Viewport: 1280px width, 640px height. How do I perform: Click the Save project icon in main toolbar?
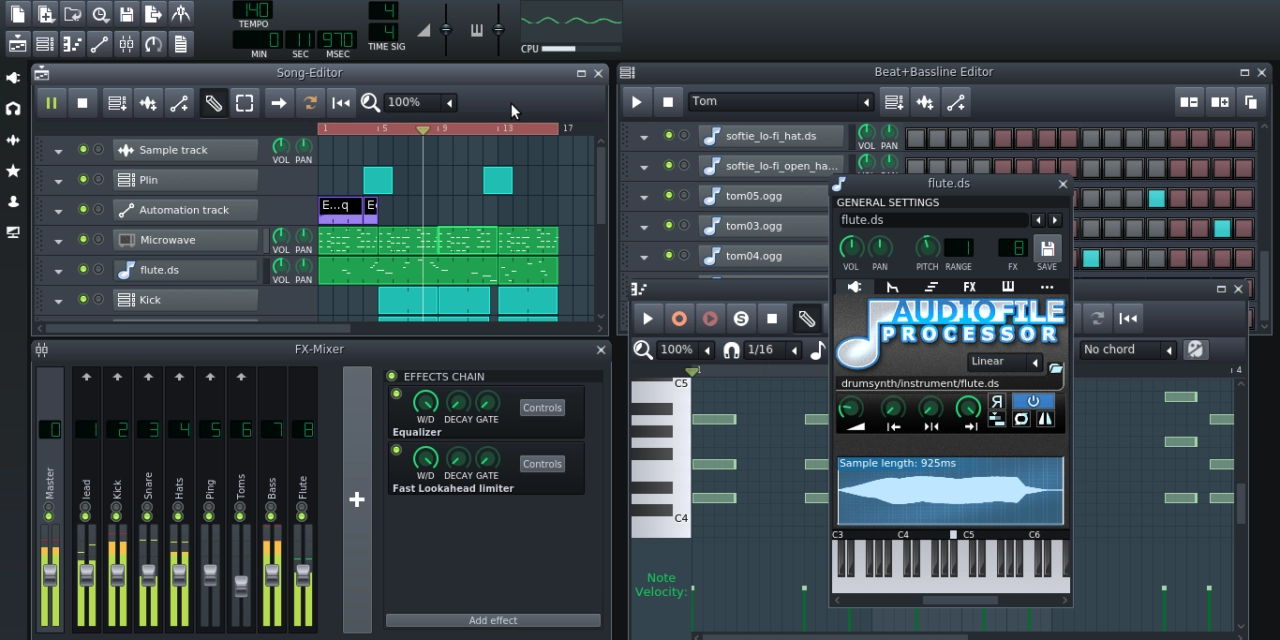pos(126,14)
